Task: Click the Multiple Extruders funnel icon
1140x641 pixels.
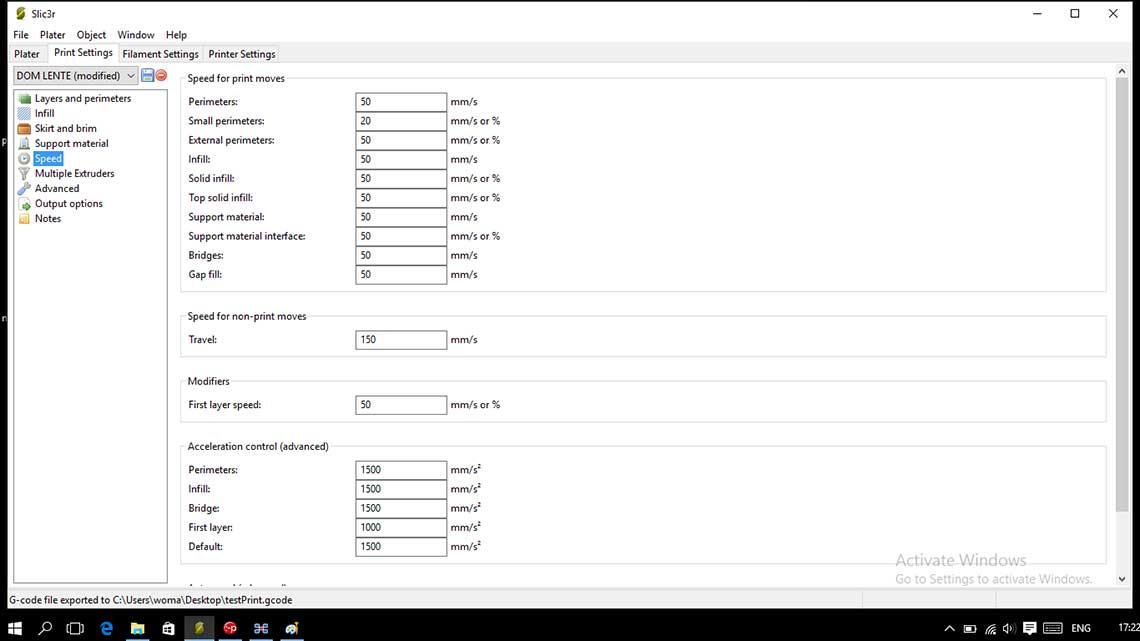Action: coord(25,174)
